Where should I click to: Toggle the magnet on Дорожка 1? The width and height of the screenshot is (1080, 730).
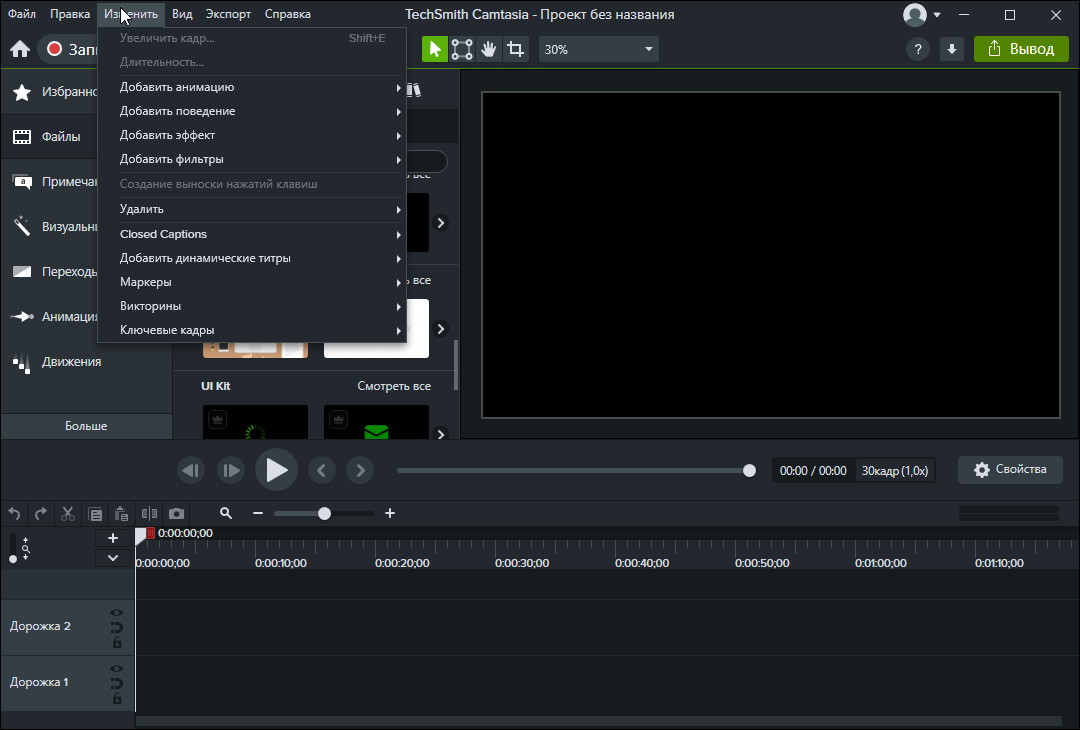117,684
